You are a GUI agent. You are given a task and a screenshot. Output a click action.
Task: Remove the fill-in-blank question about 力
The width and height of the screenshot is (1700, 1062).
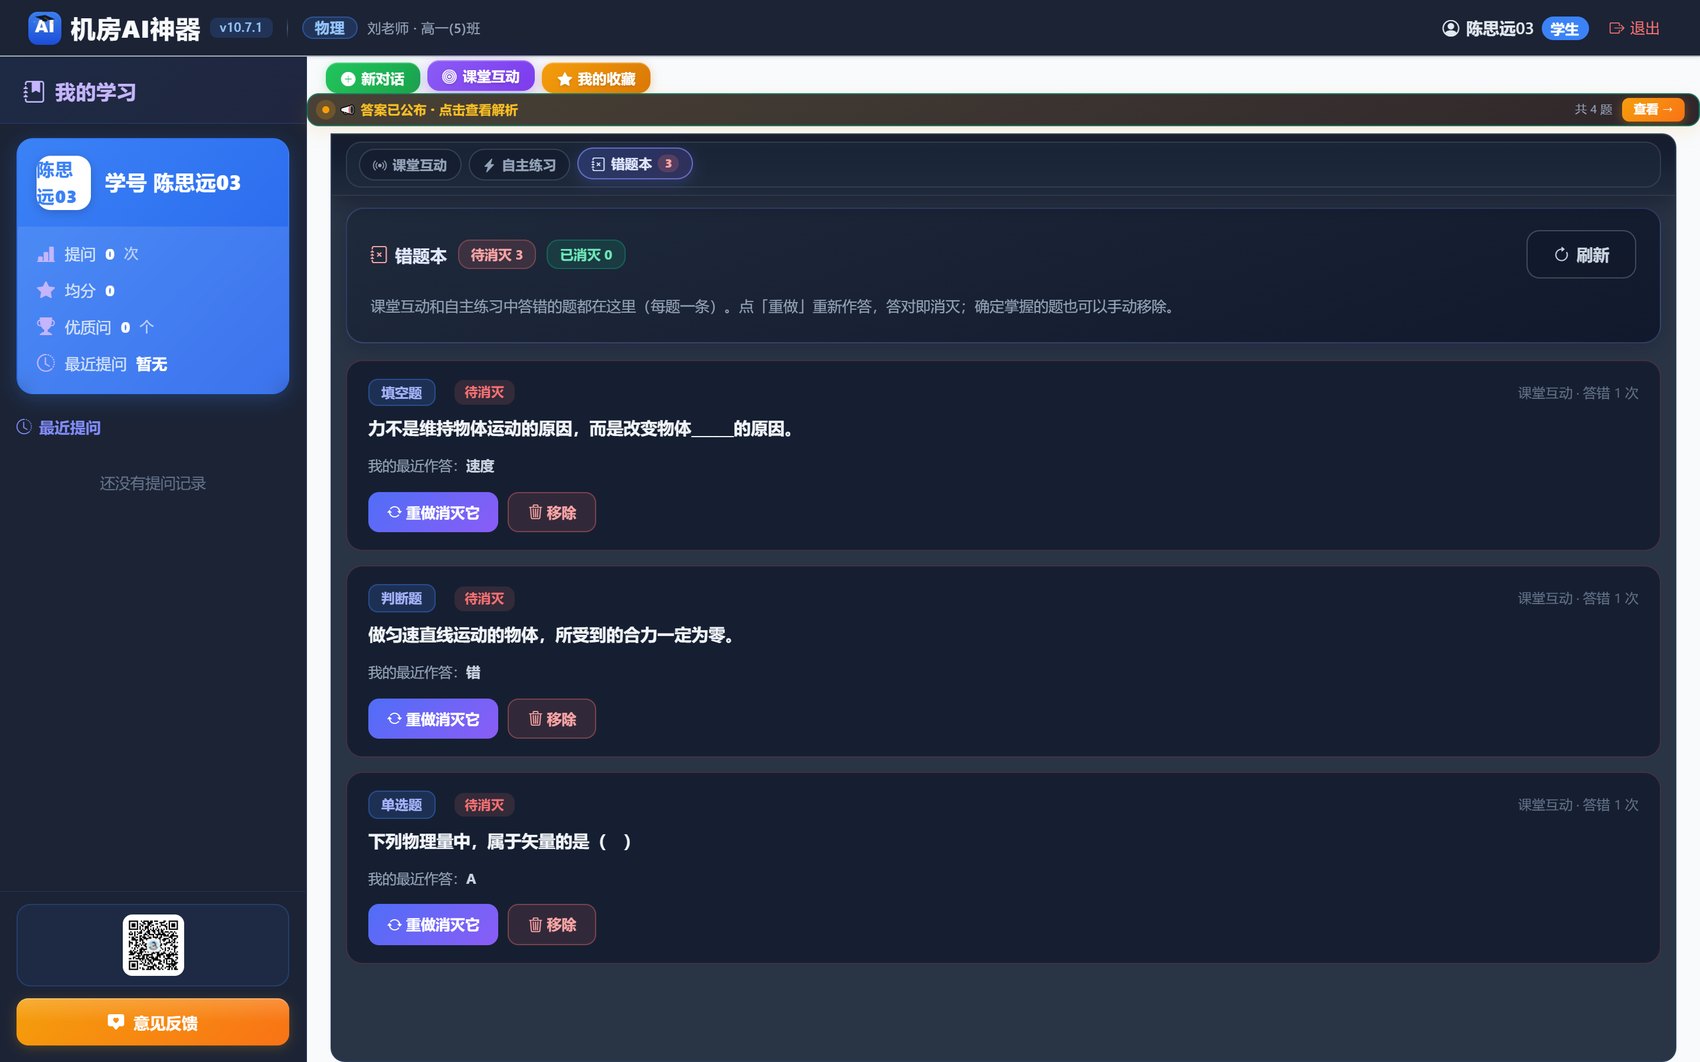(552, 512)
